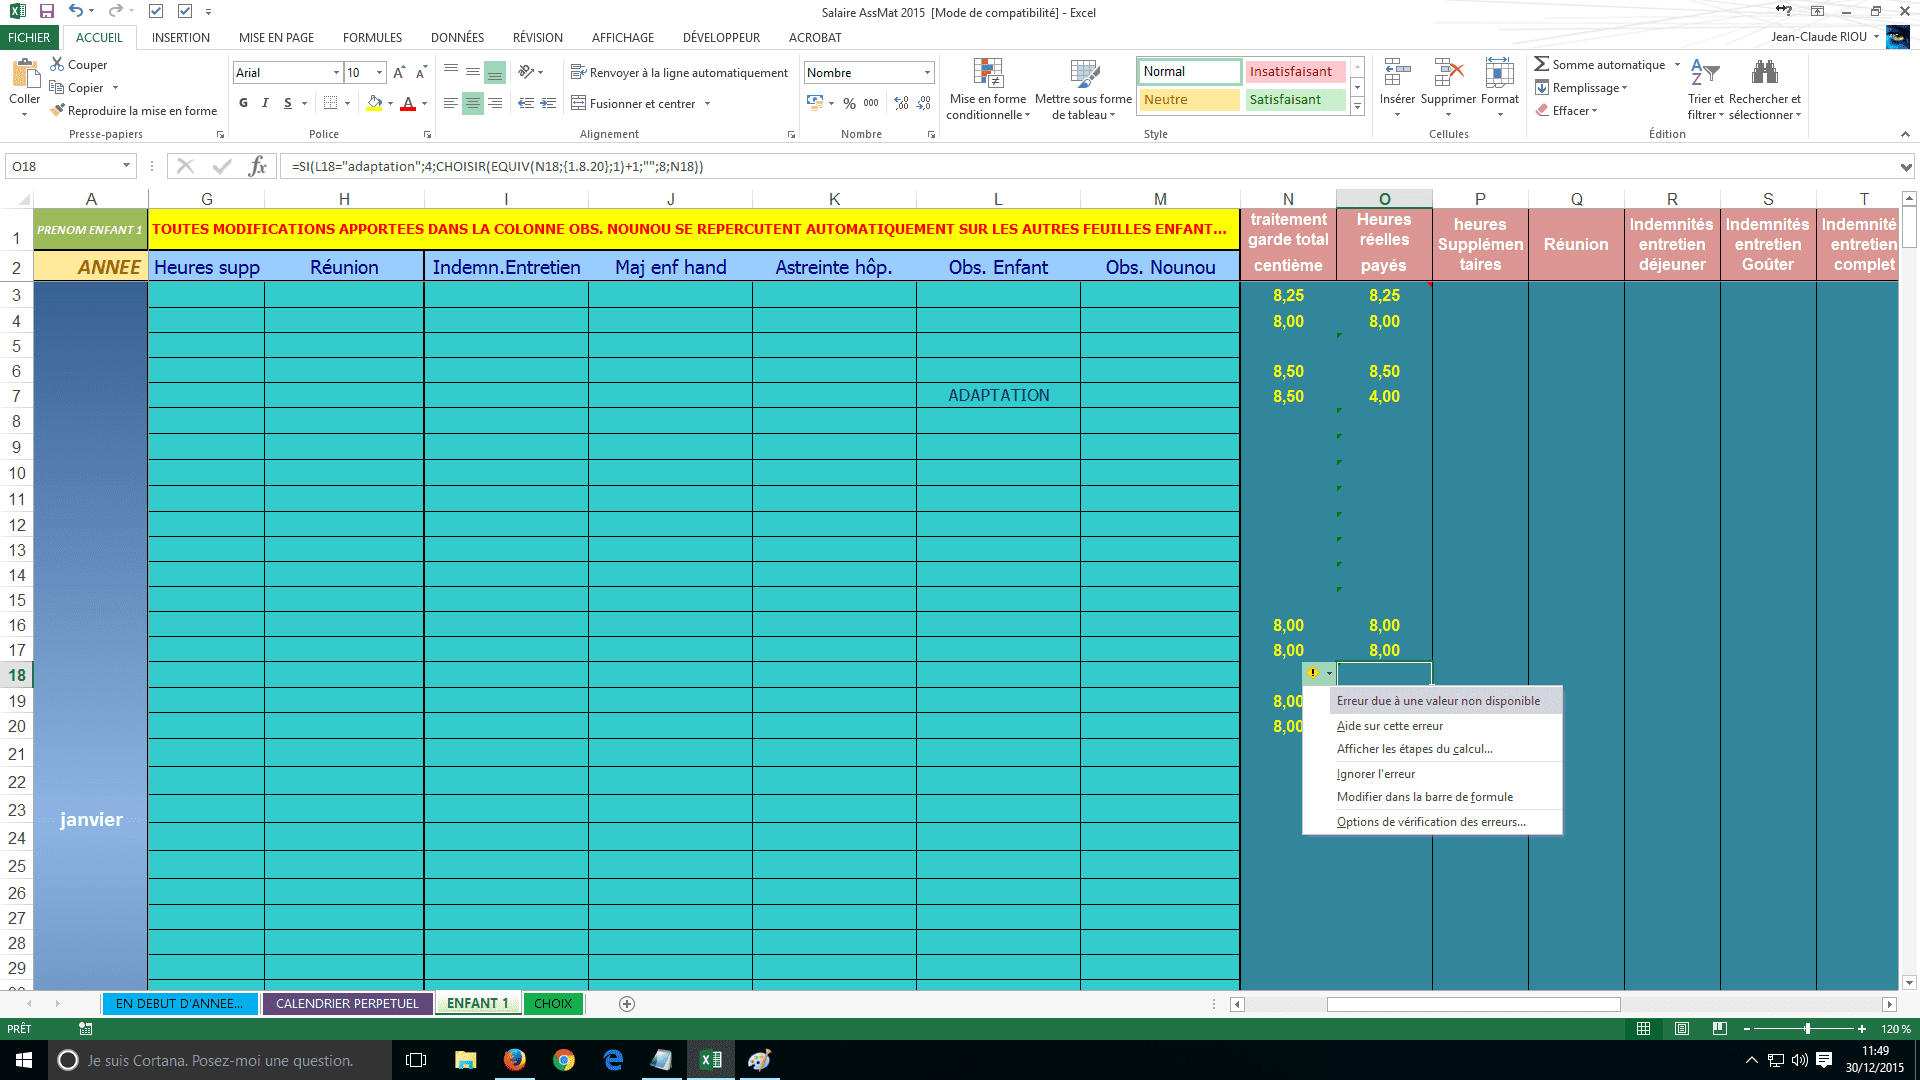This screenshot has height=1080, width=1920.
Task: Select the CALENDRIER PERPETUEL sheet tab
Action: (347, 1003)
